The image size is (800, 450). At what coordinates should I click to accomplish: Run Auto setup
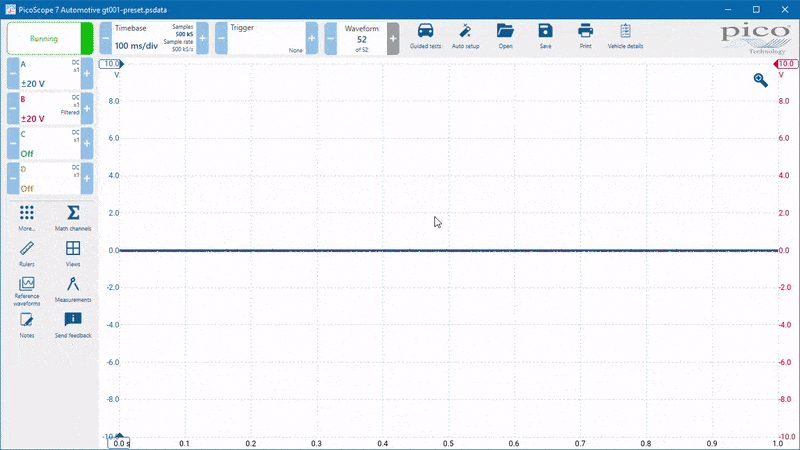click(x=465, y=36)
